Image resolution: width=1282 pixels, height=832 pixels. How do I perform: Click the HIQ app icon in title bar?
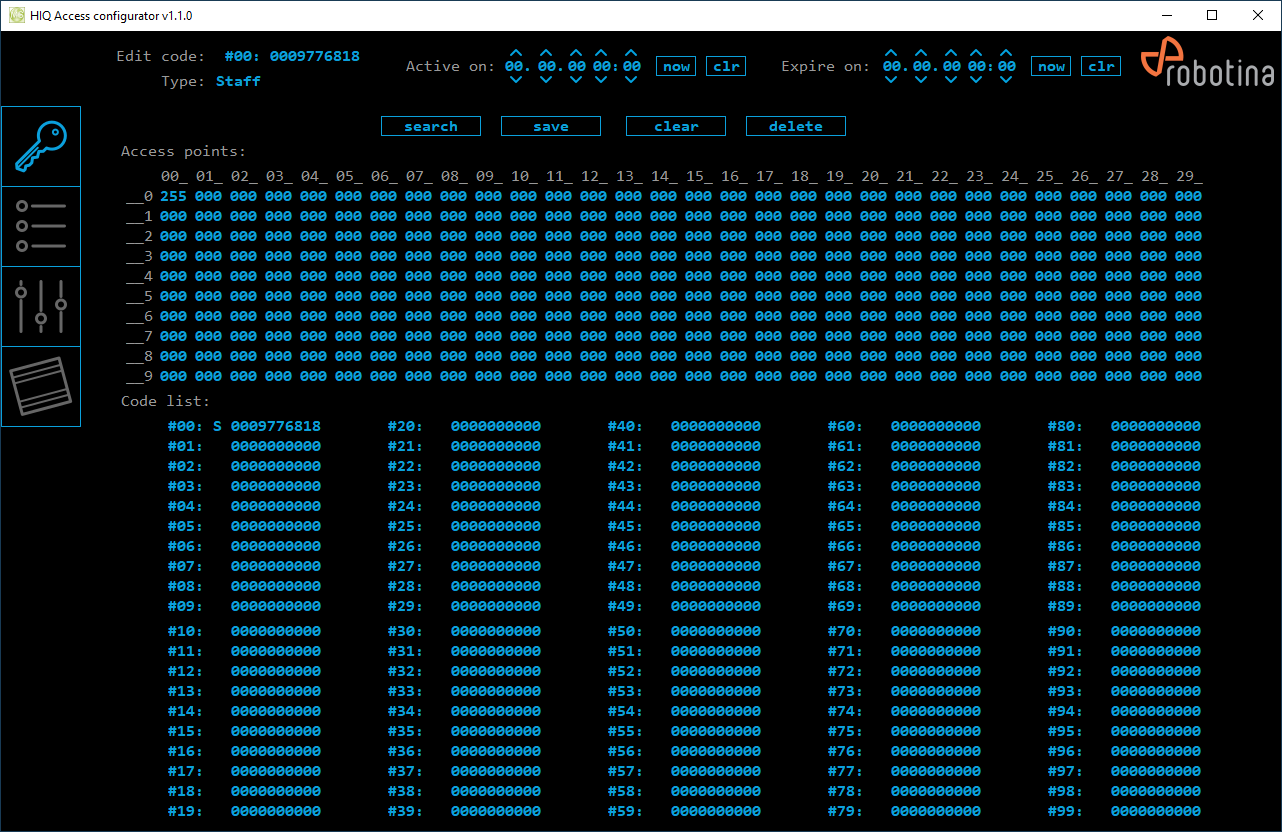16,16
